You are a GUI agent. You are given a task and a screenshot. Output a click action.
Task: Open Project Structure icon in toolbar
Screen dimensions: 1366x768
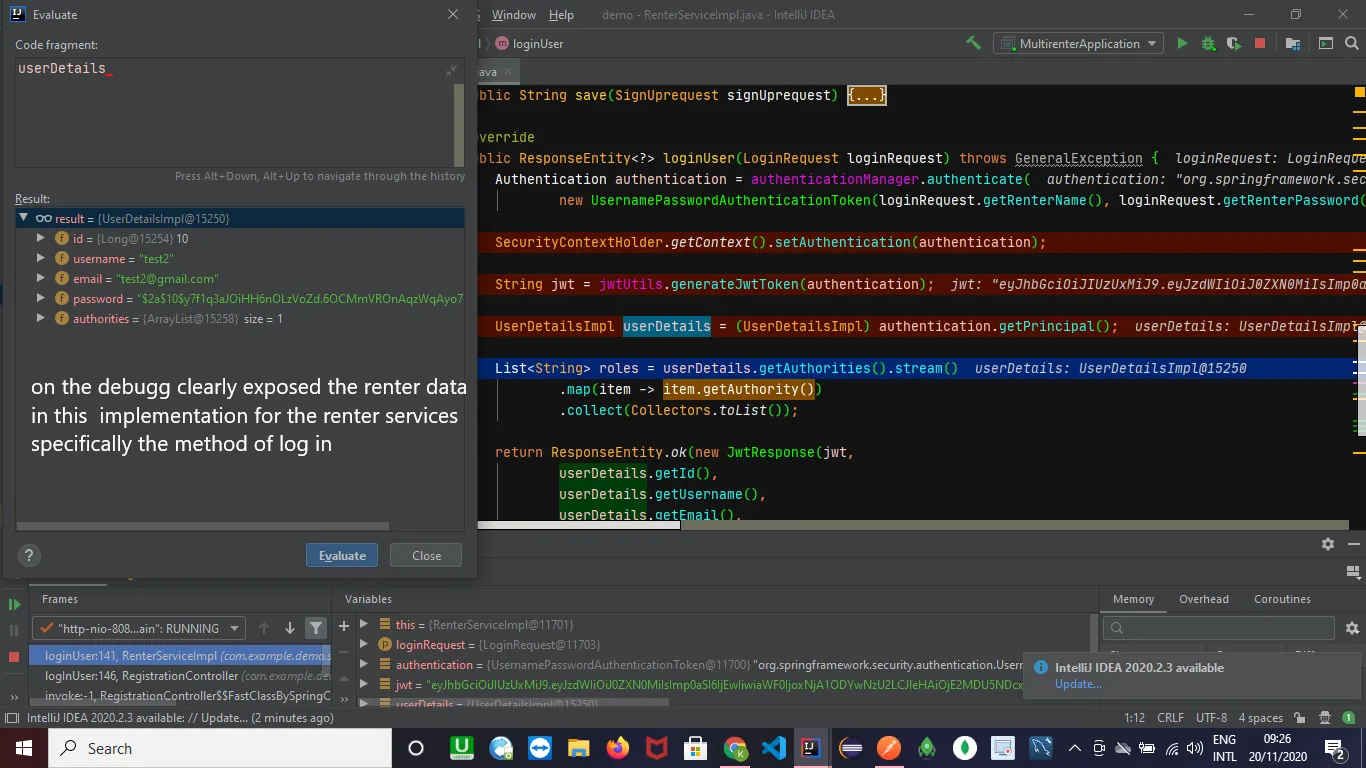coord(1293,43)
